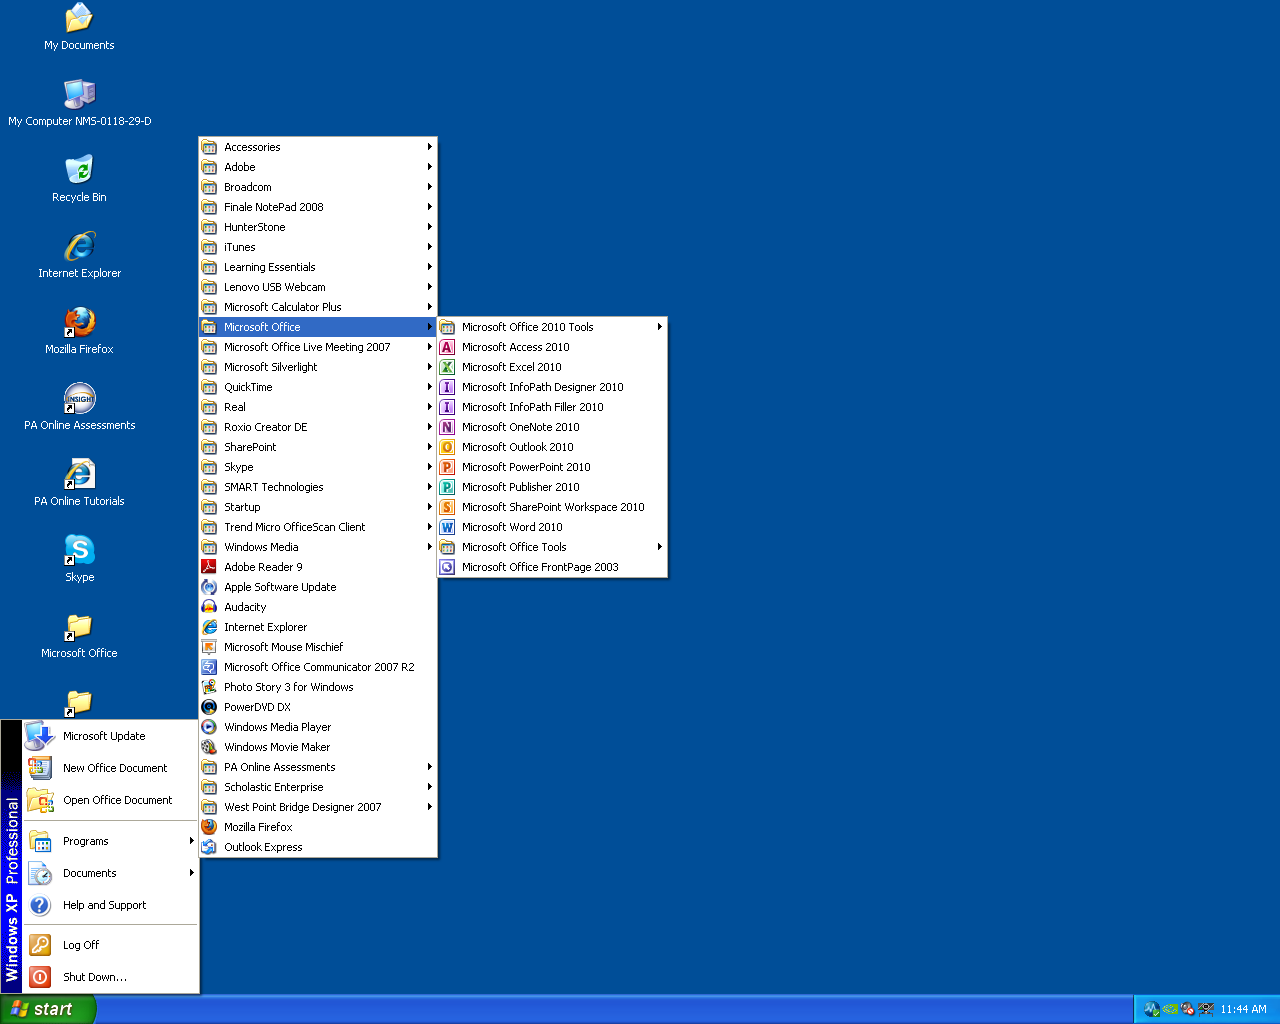Open Lenovo USB Webcam folder

(318, 287)
